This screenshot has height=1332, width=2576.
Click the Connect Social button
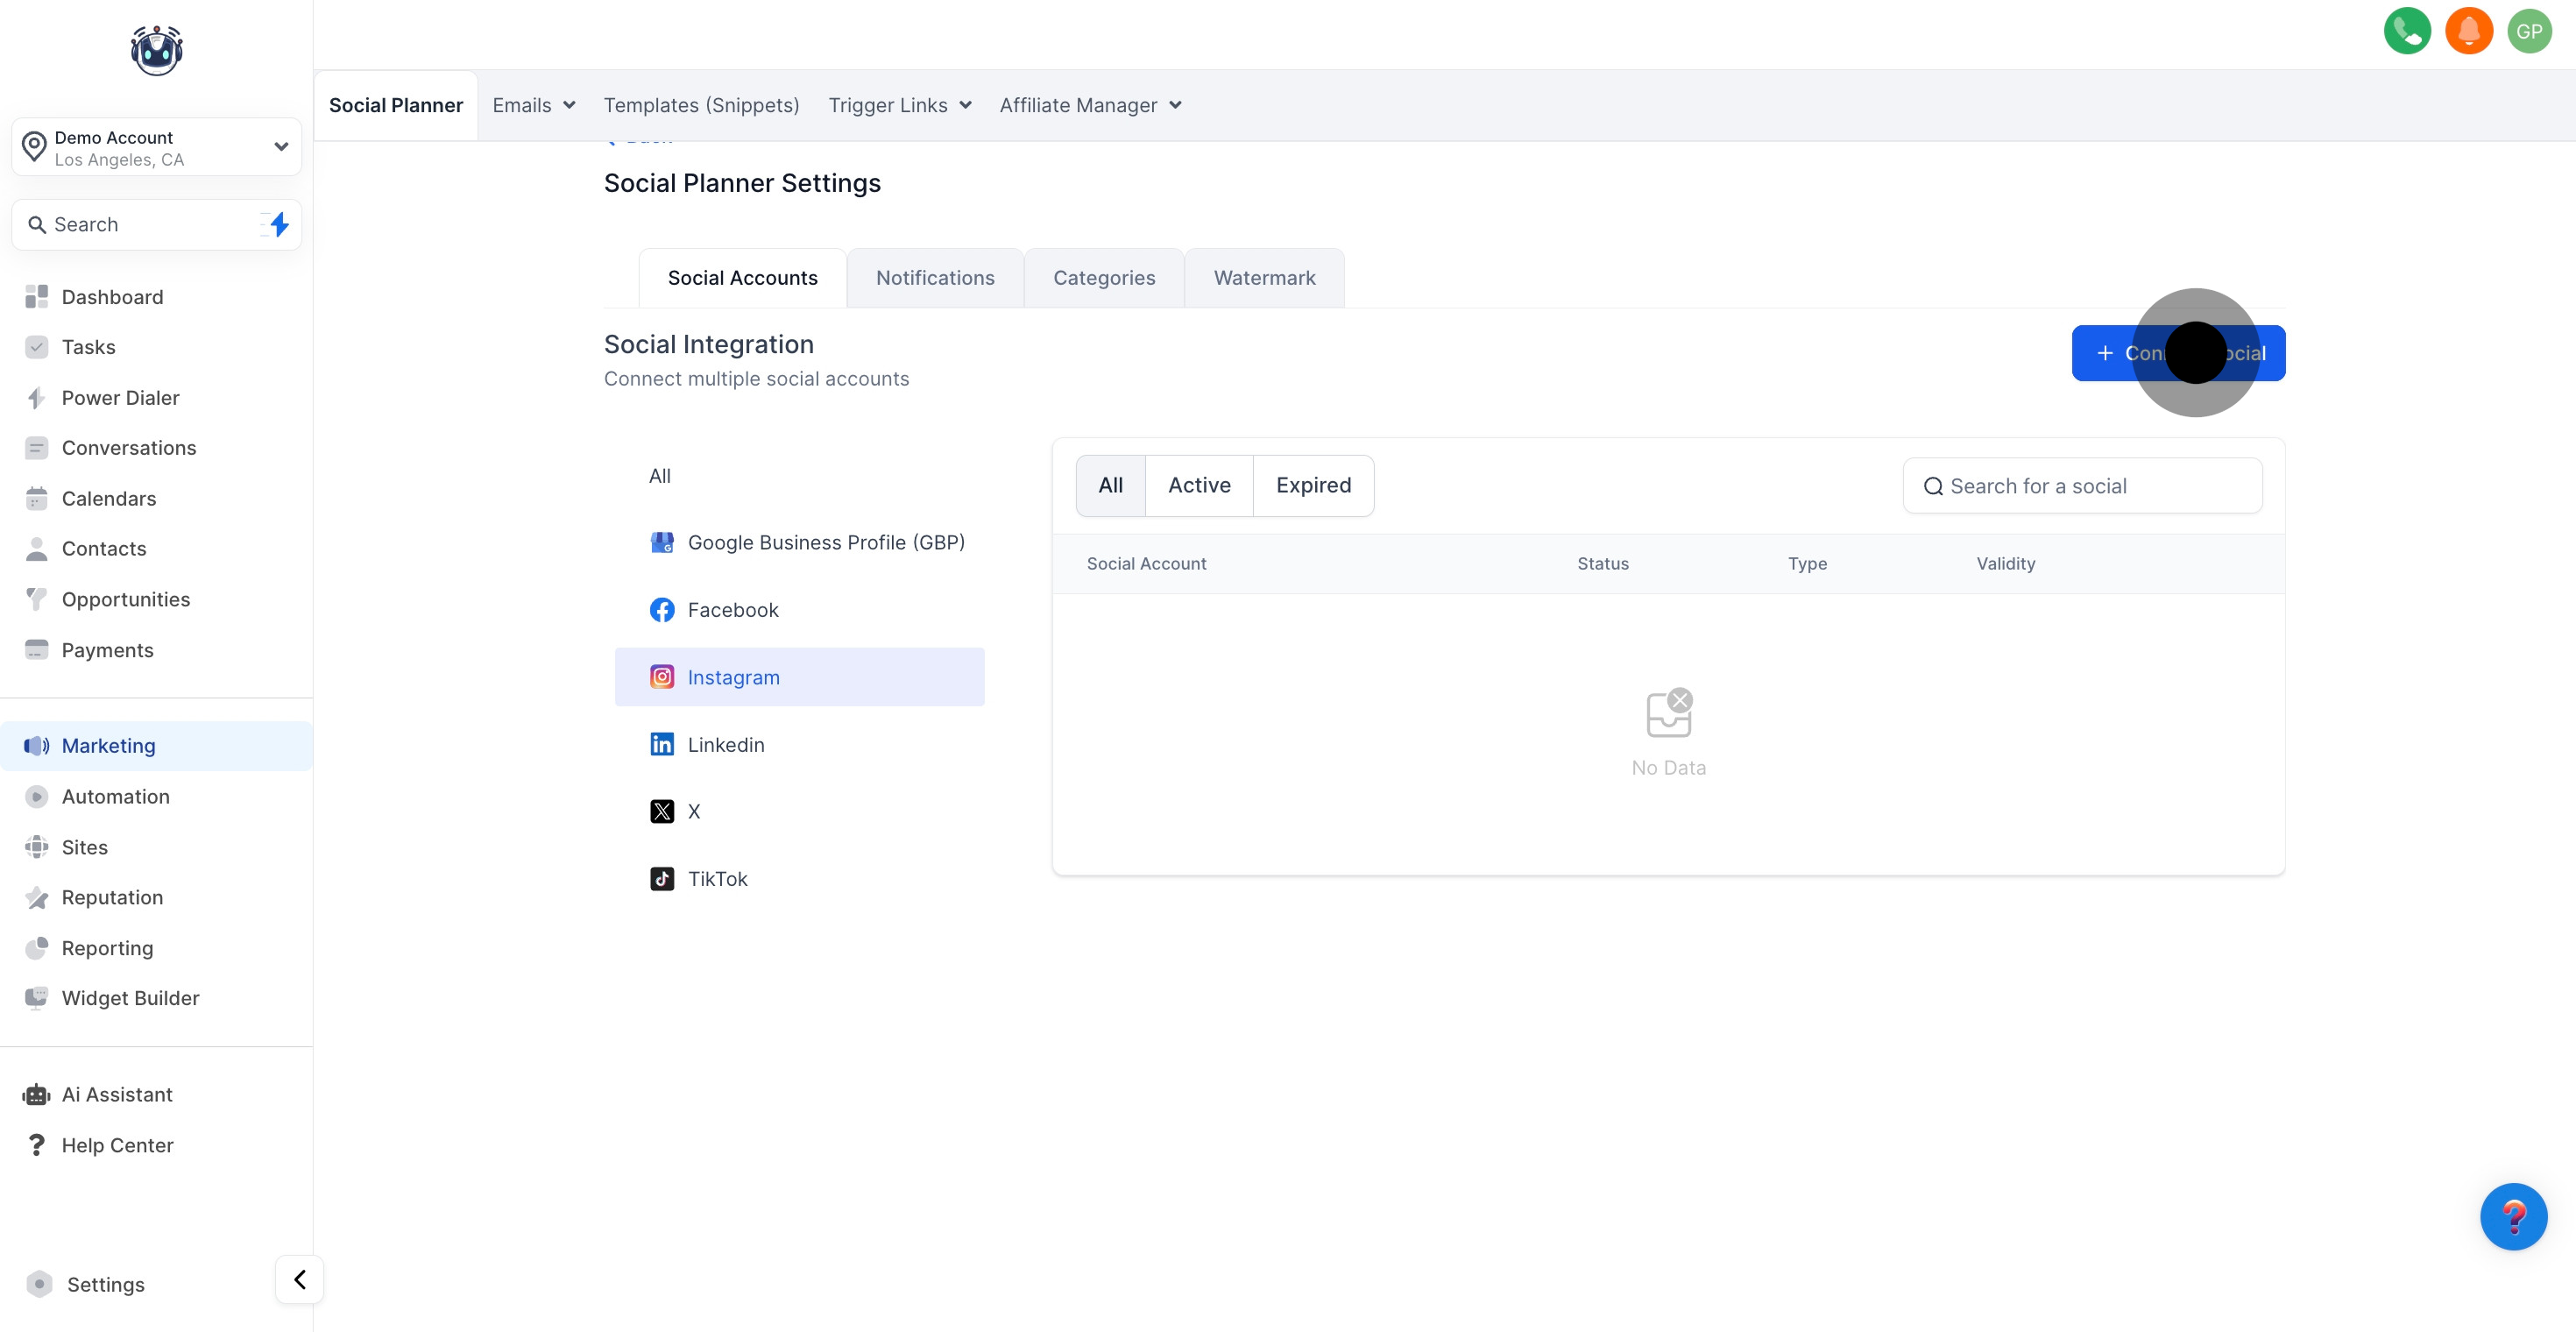(2177, 353)
